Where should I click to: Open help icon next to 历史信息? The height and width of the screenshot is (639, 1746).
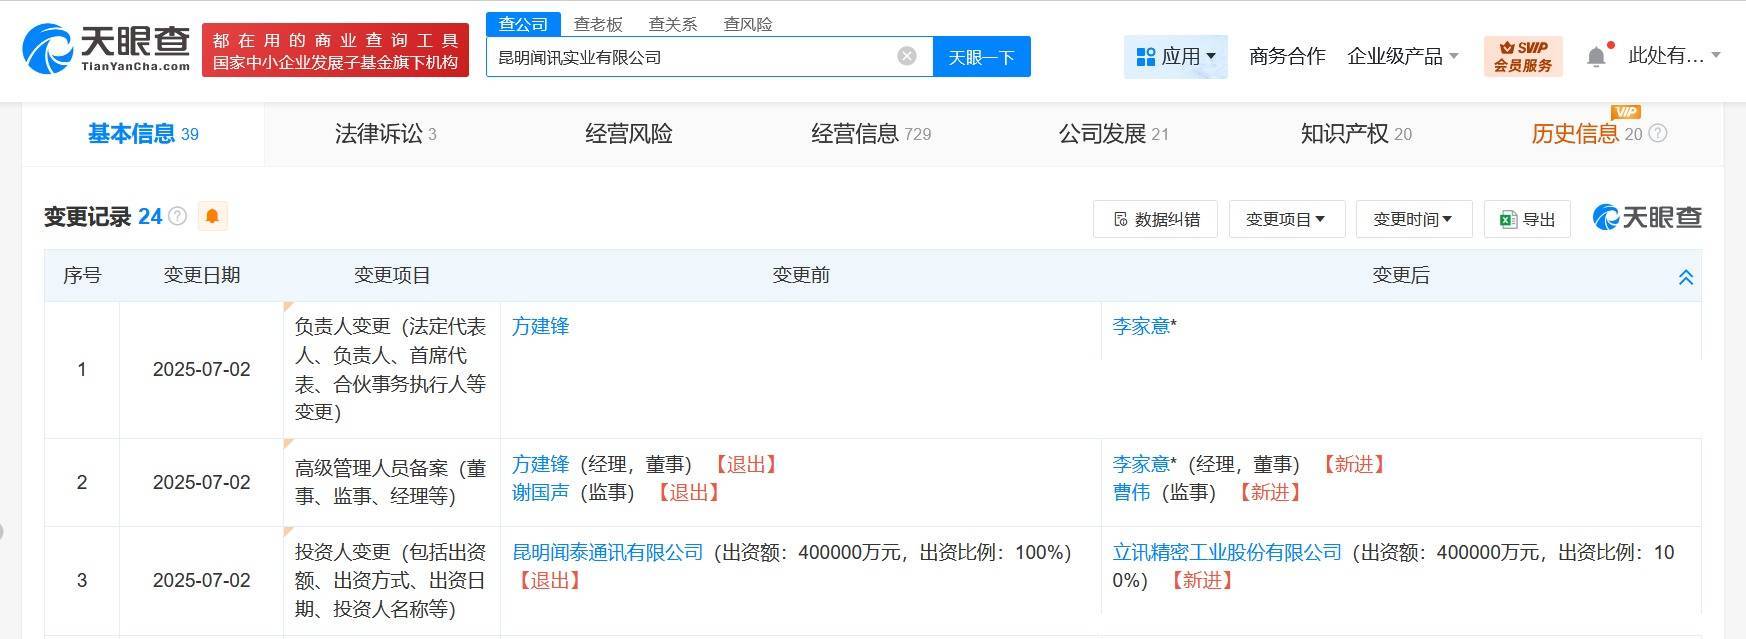(1658, 133)
